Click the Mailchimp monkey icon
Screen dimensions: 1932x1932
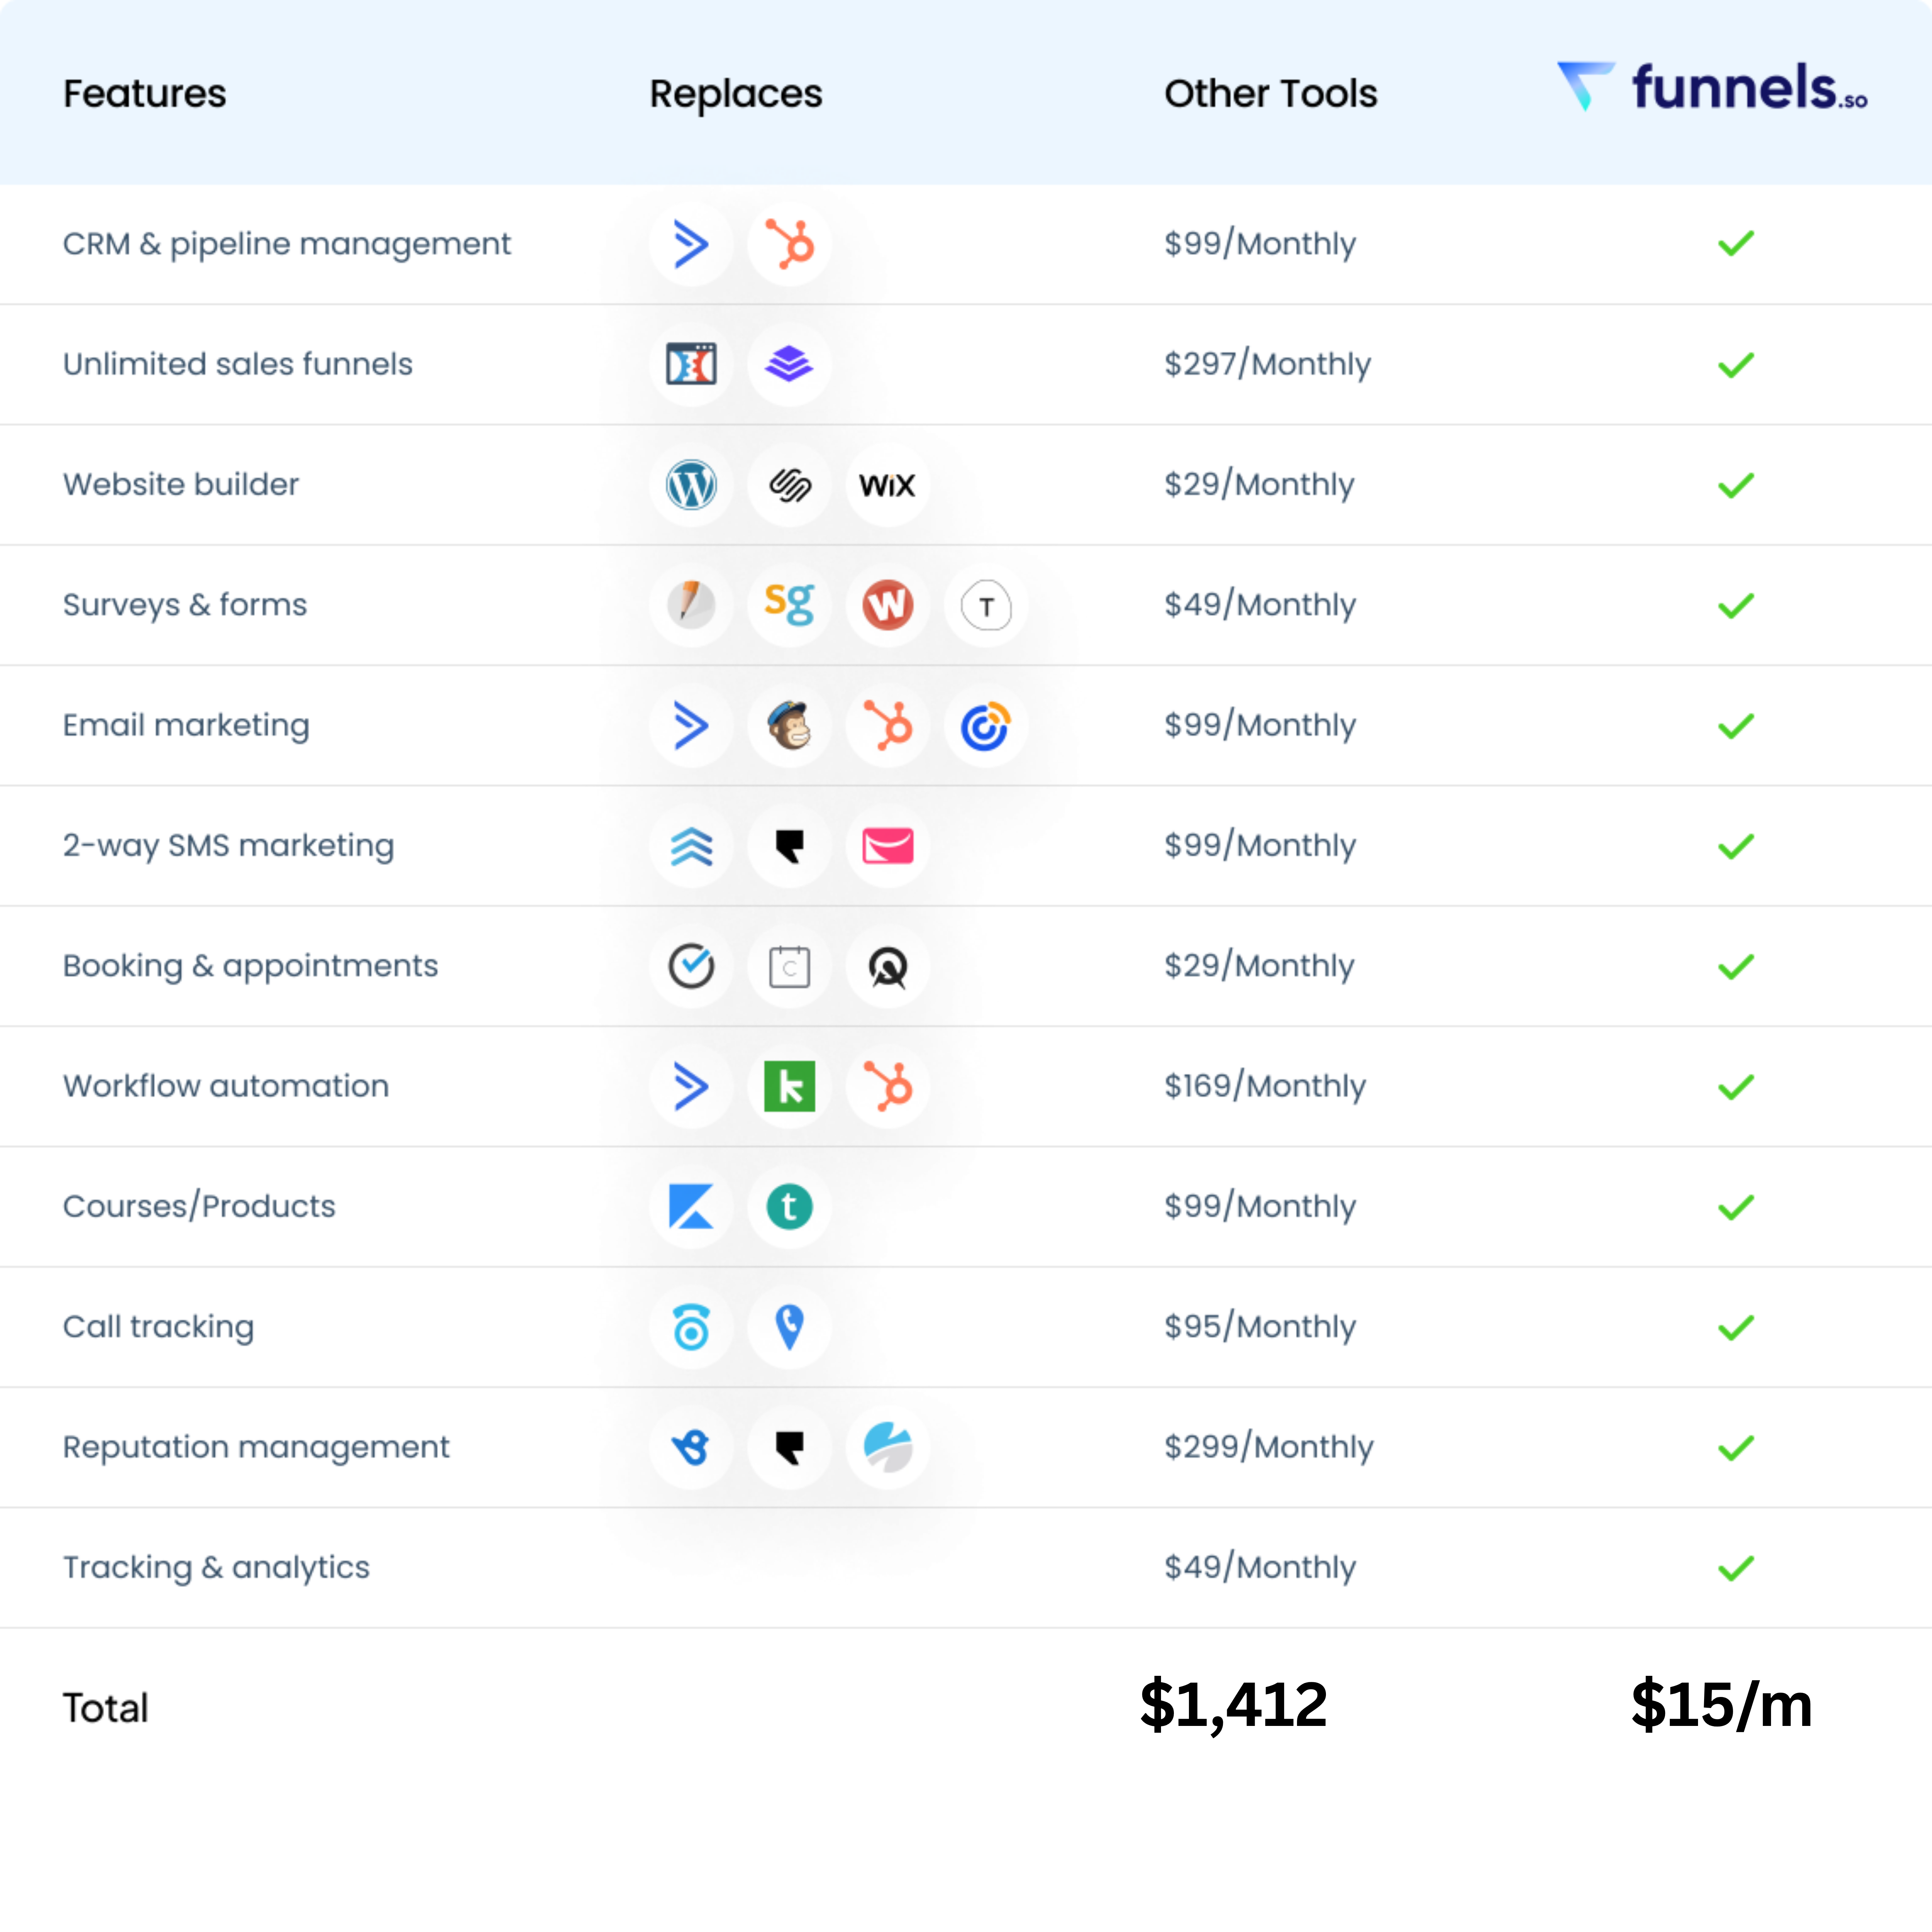789,725
